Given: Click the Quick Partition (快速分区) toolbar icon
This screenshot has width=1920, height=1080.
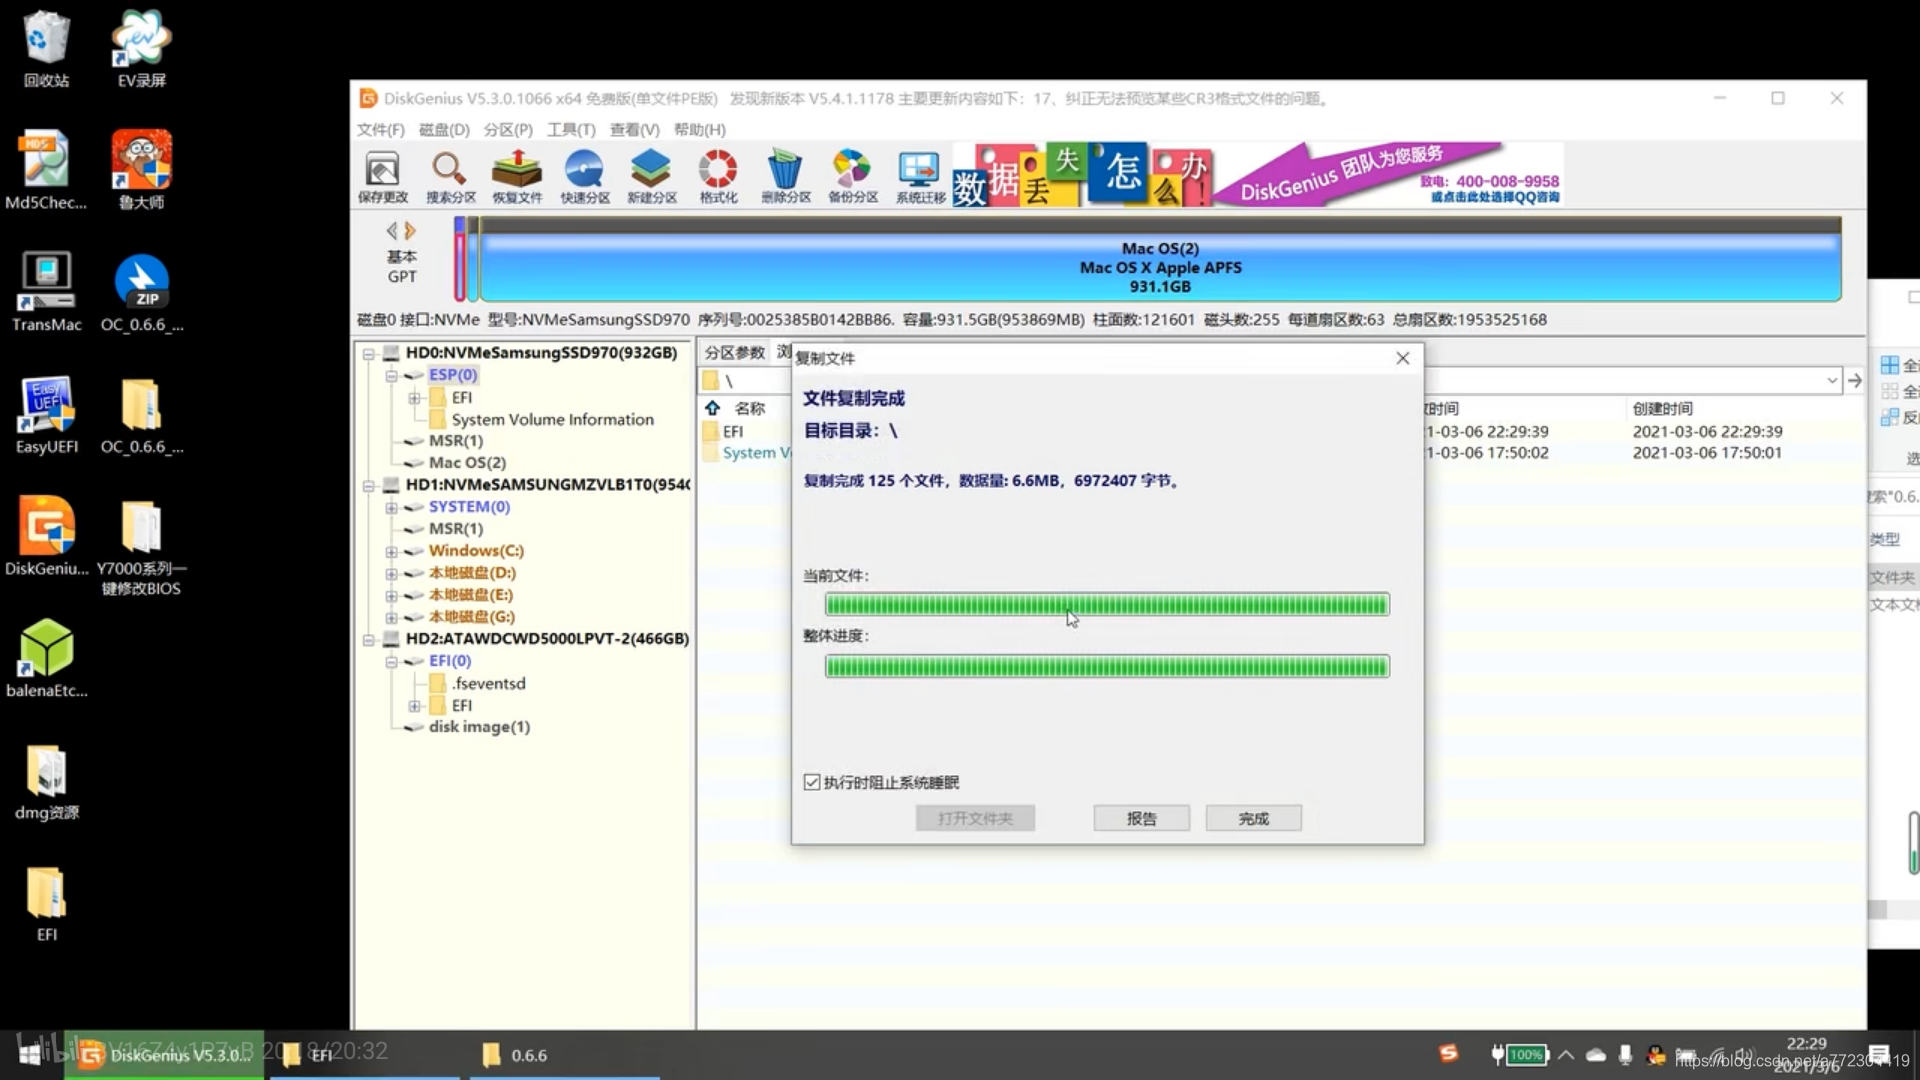Looking at the screenshot, I should point(585,177).
